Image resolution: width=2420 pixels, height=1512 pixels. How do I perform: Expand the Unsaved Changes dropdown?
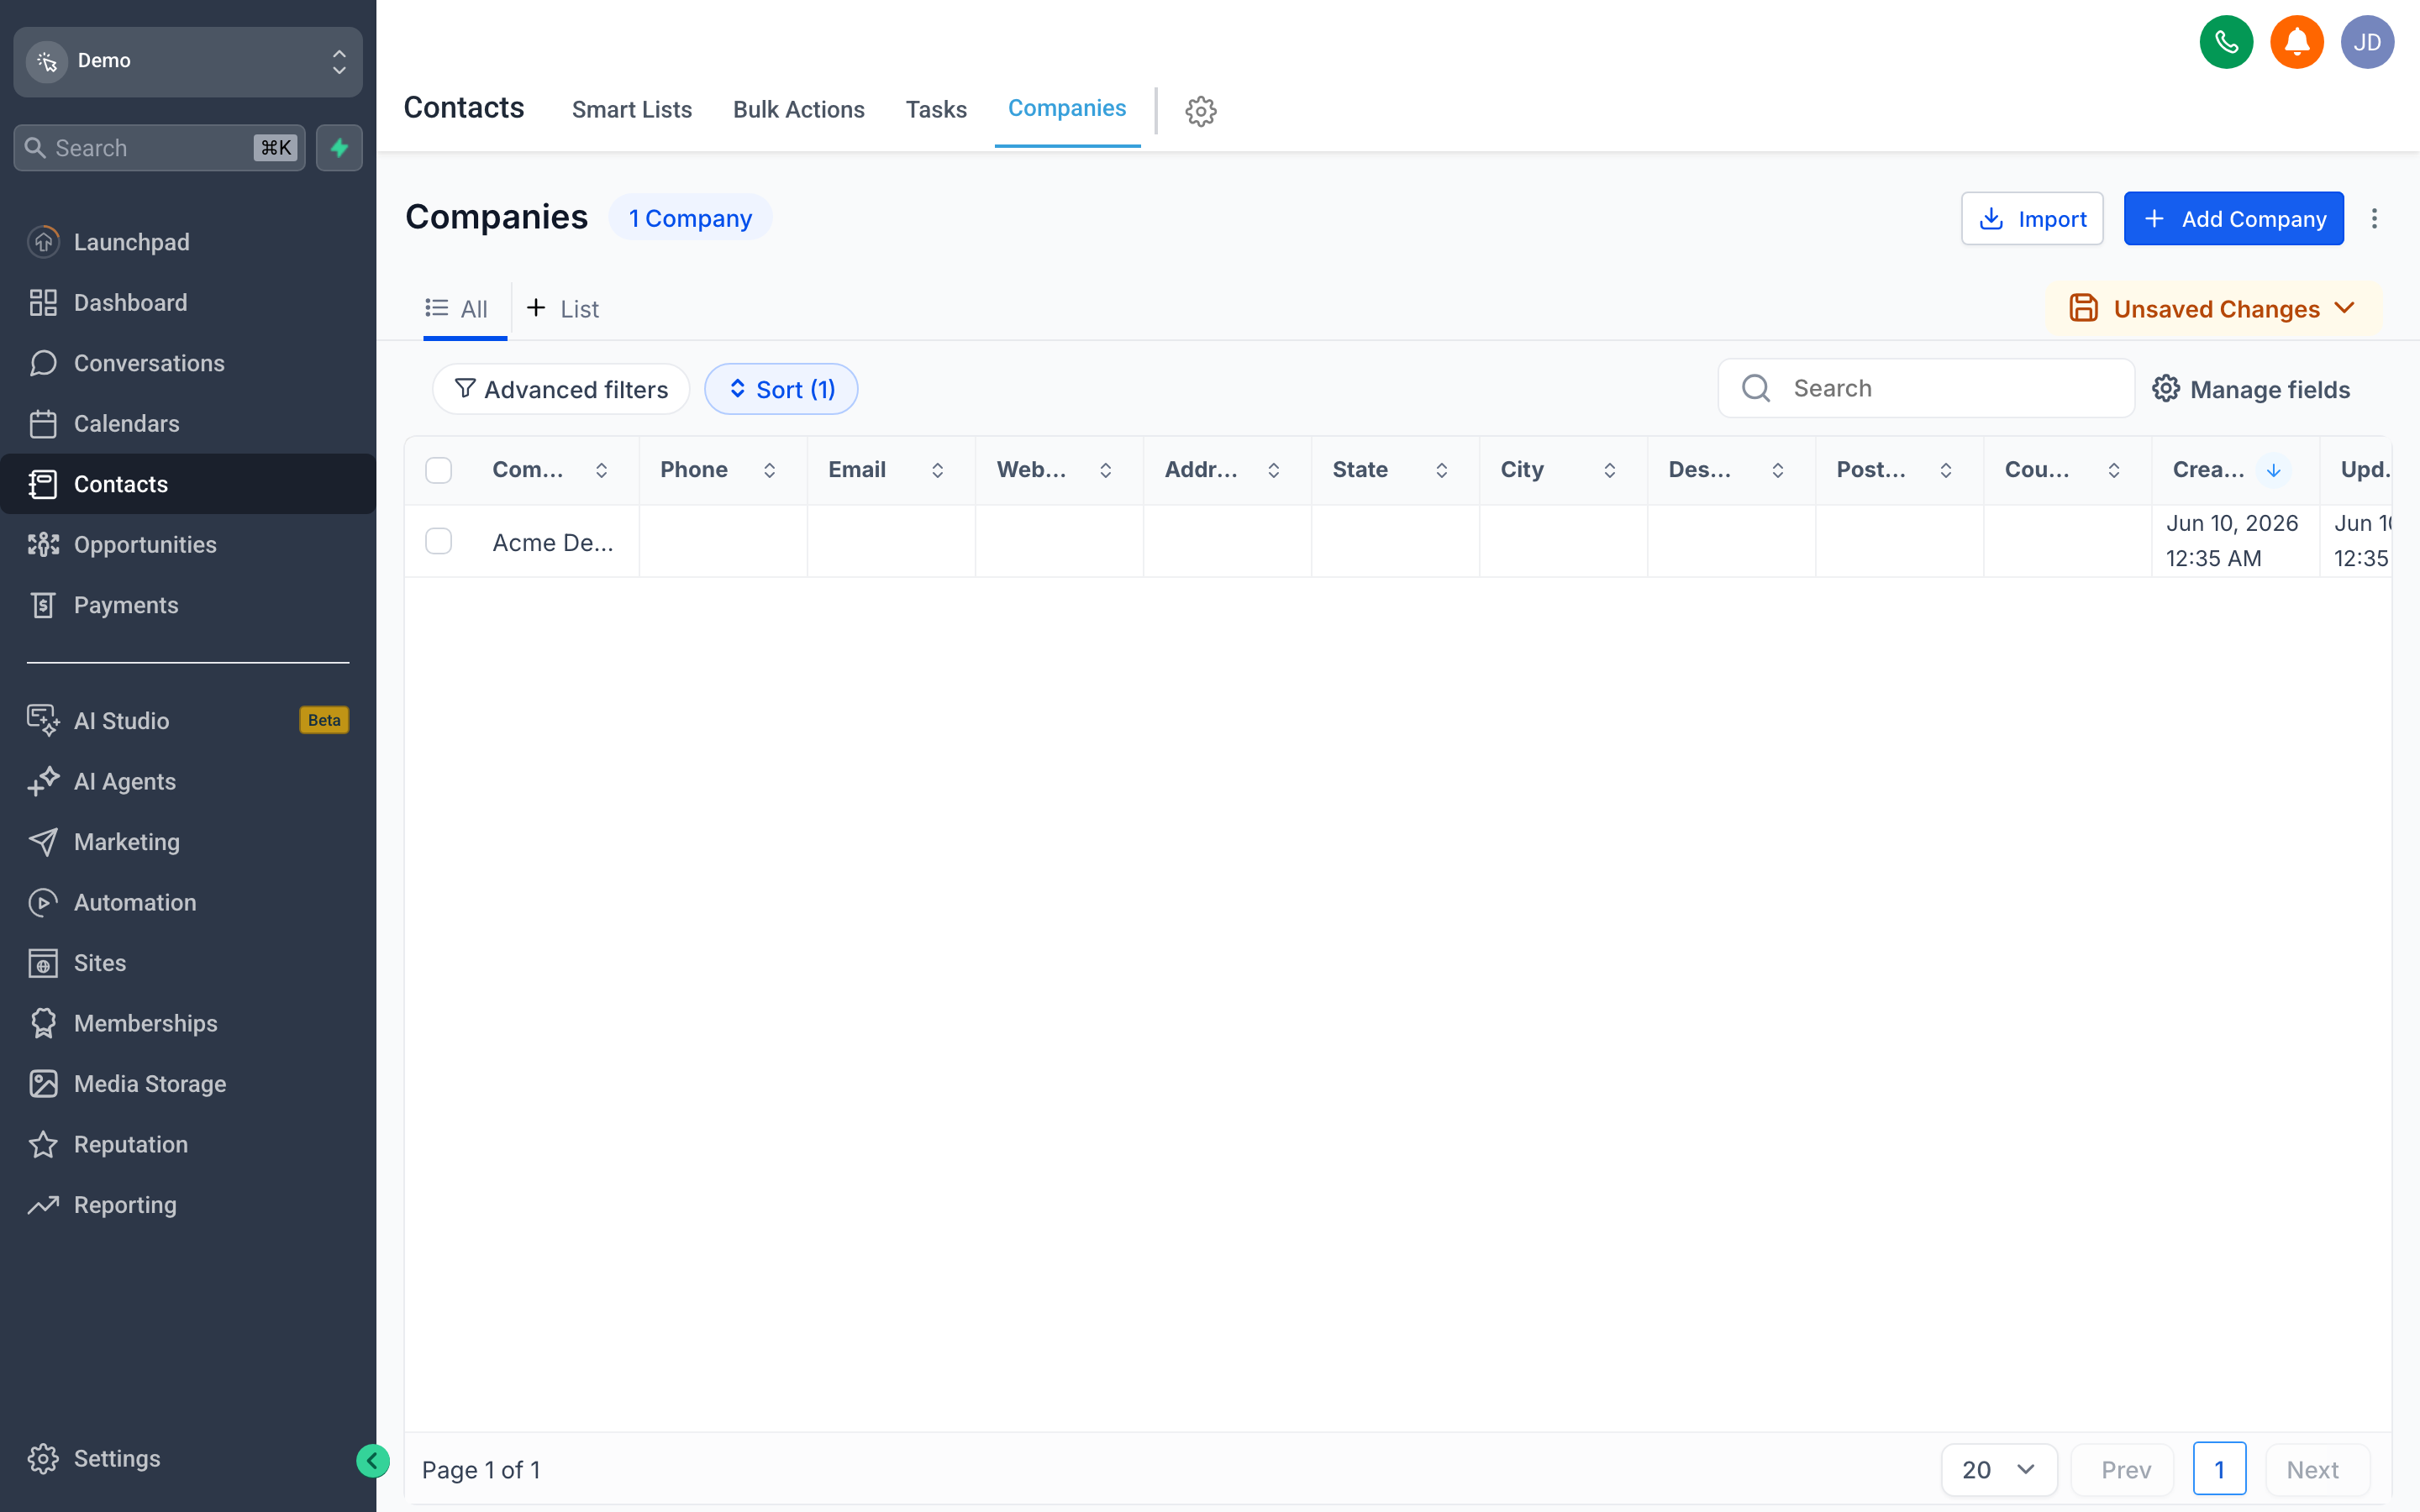[2214, 309]
